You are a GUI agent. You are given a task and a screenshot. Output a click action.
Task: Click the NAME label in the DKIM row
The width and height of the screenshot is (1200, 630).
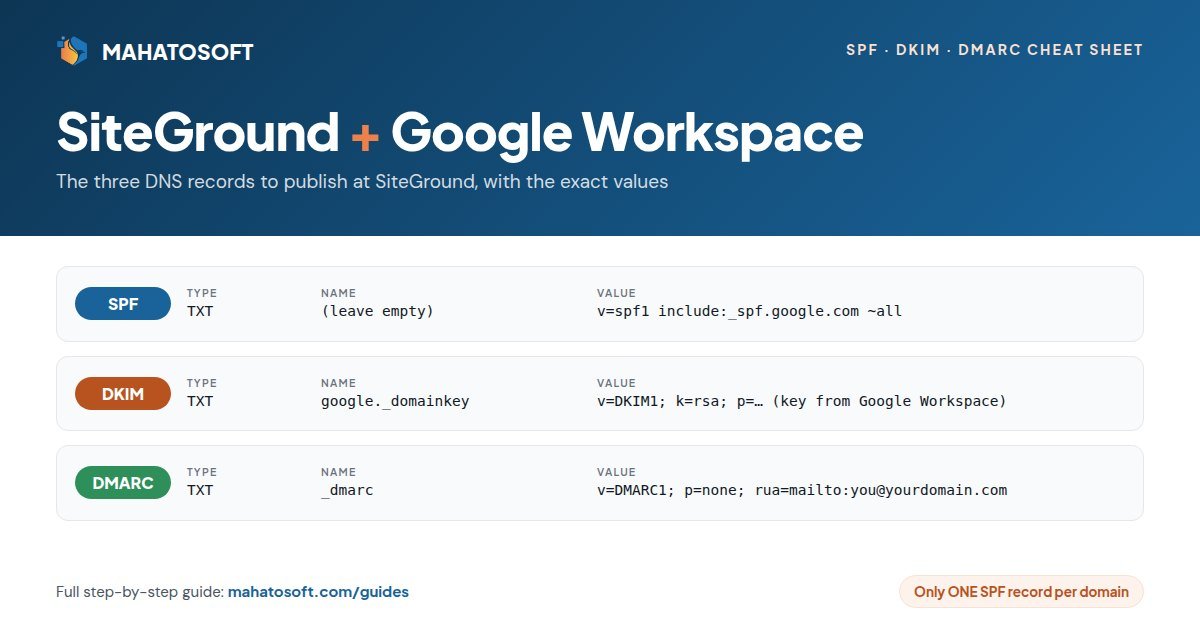[338, 383]
